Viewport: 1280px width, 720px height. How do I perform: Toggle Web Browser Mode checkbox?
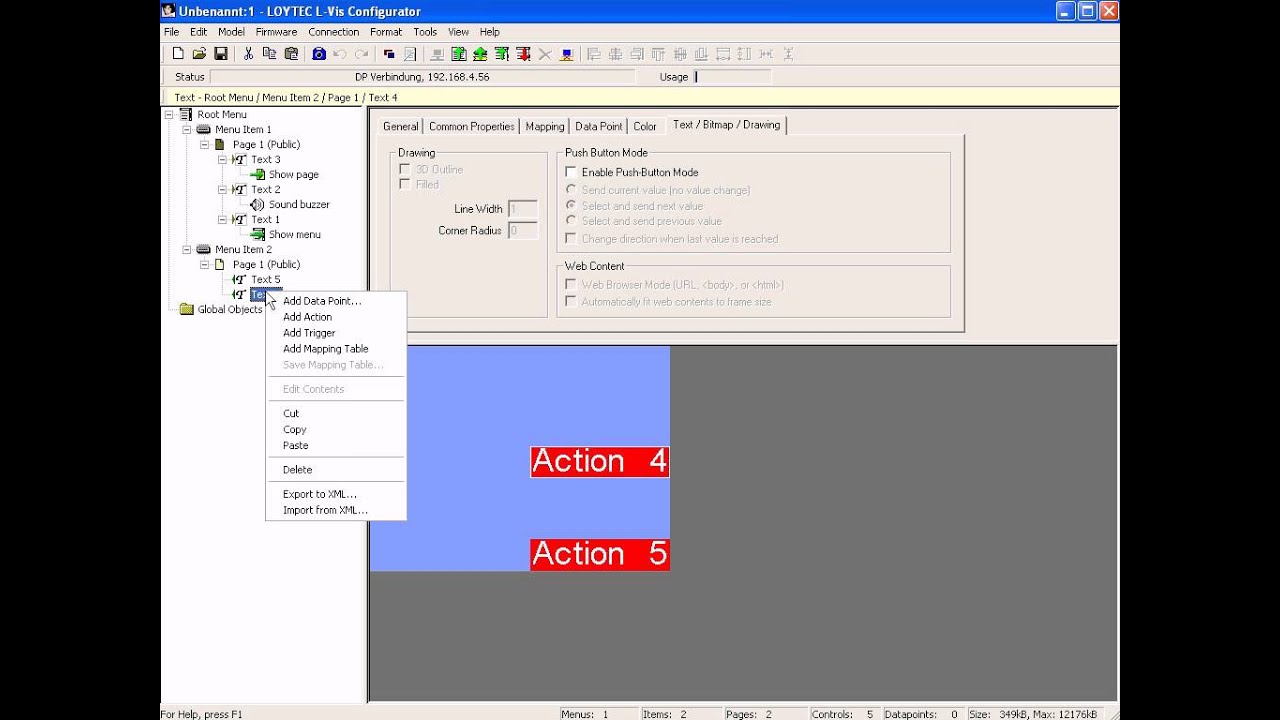[x=571, y=285]
